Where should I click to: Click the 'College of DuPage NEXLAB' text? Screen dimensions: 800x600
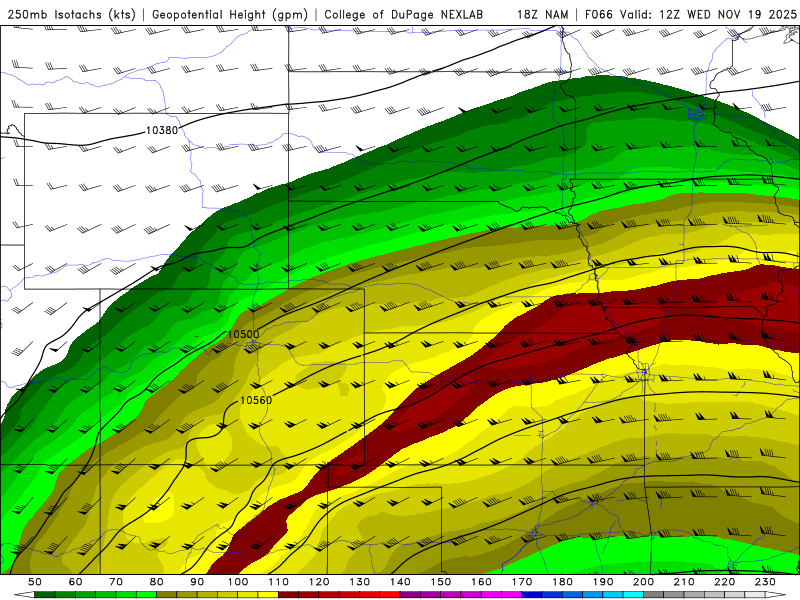click(404, 15)
